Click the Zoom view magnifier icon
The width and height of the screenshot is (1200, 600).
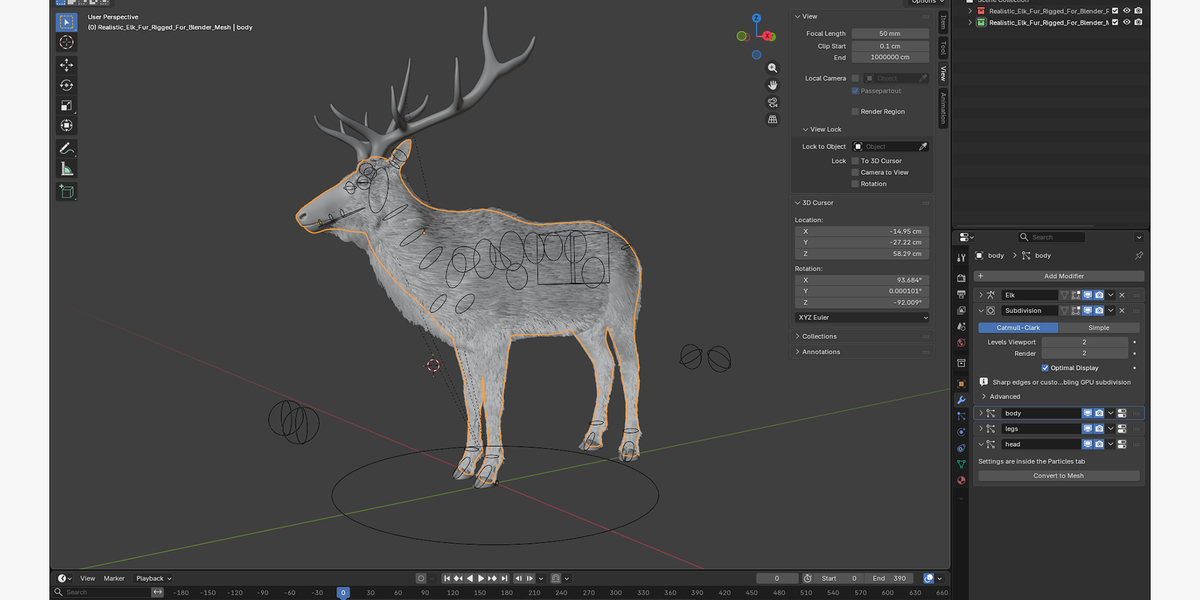click(773, 69)
